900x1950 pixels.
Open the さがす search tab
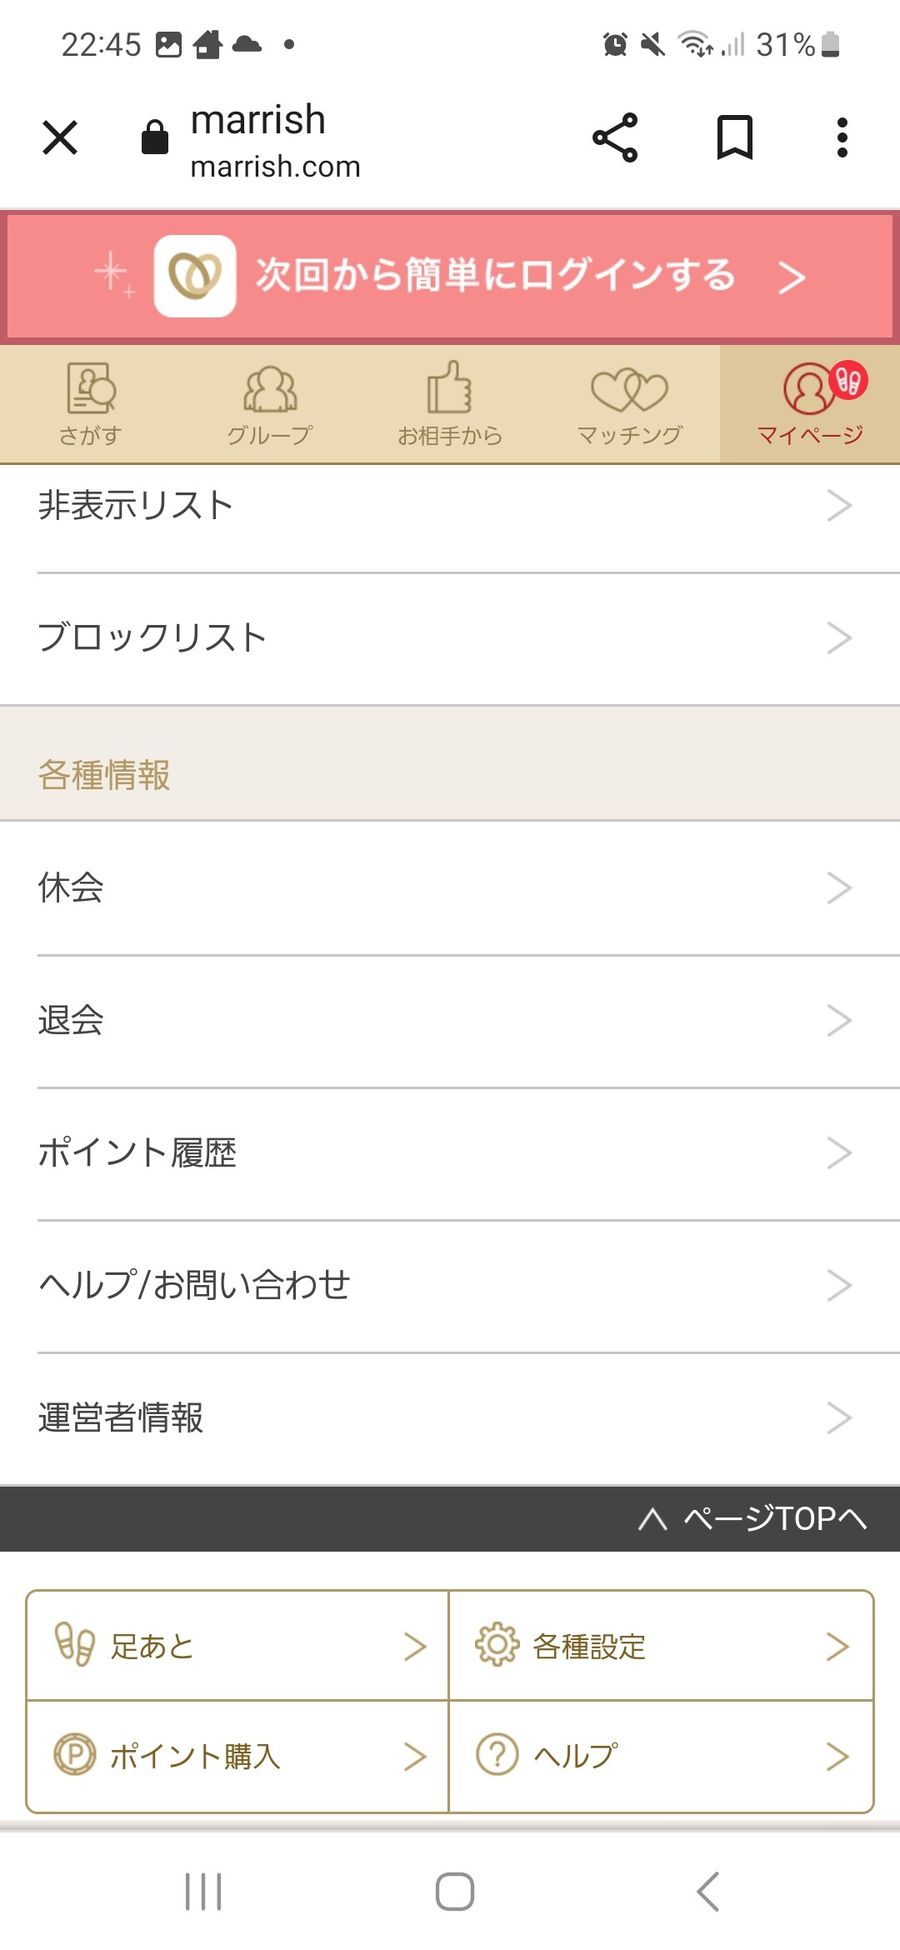click(x=90, y=404)
